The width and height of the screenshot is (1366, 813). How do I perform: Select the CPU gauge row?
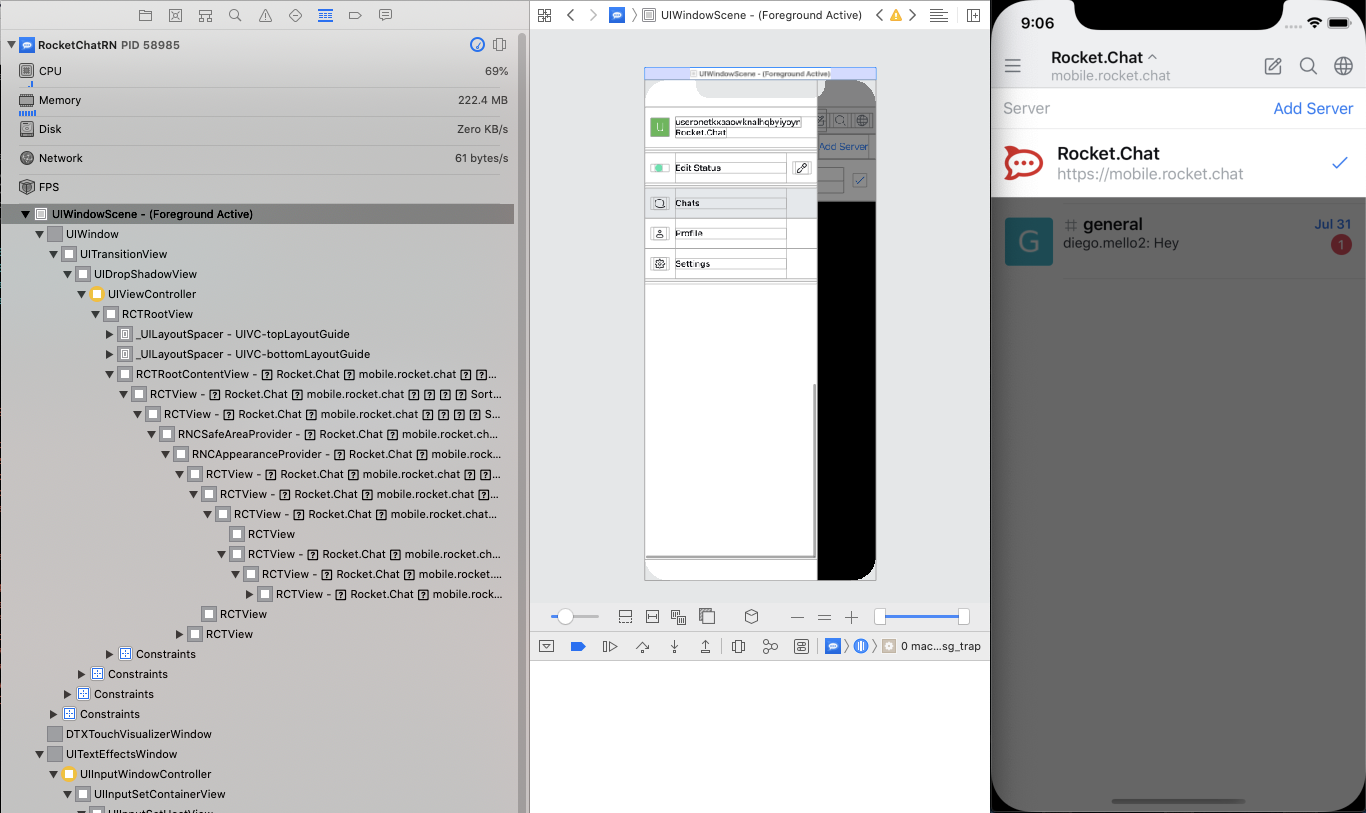pyautogui.click(x=264, y=71)
